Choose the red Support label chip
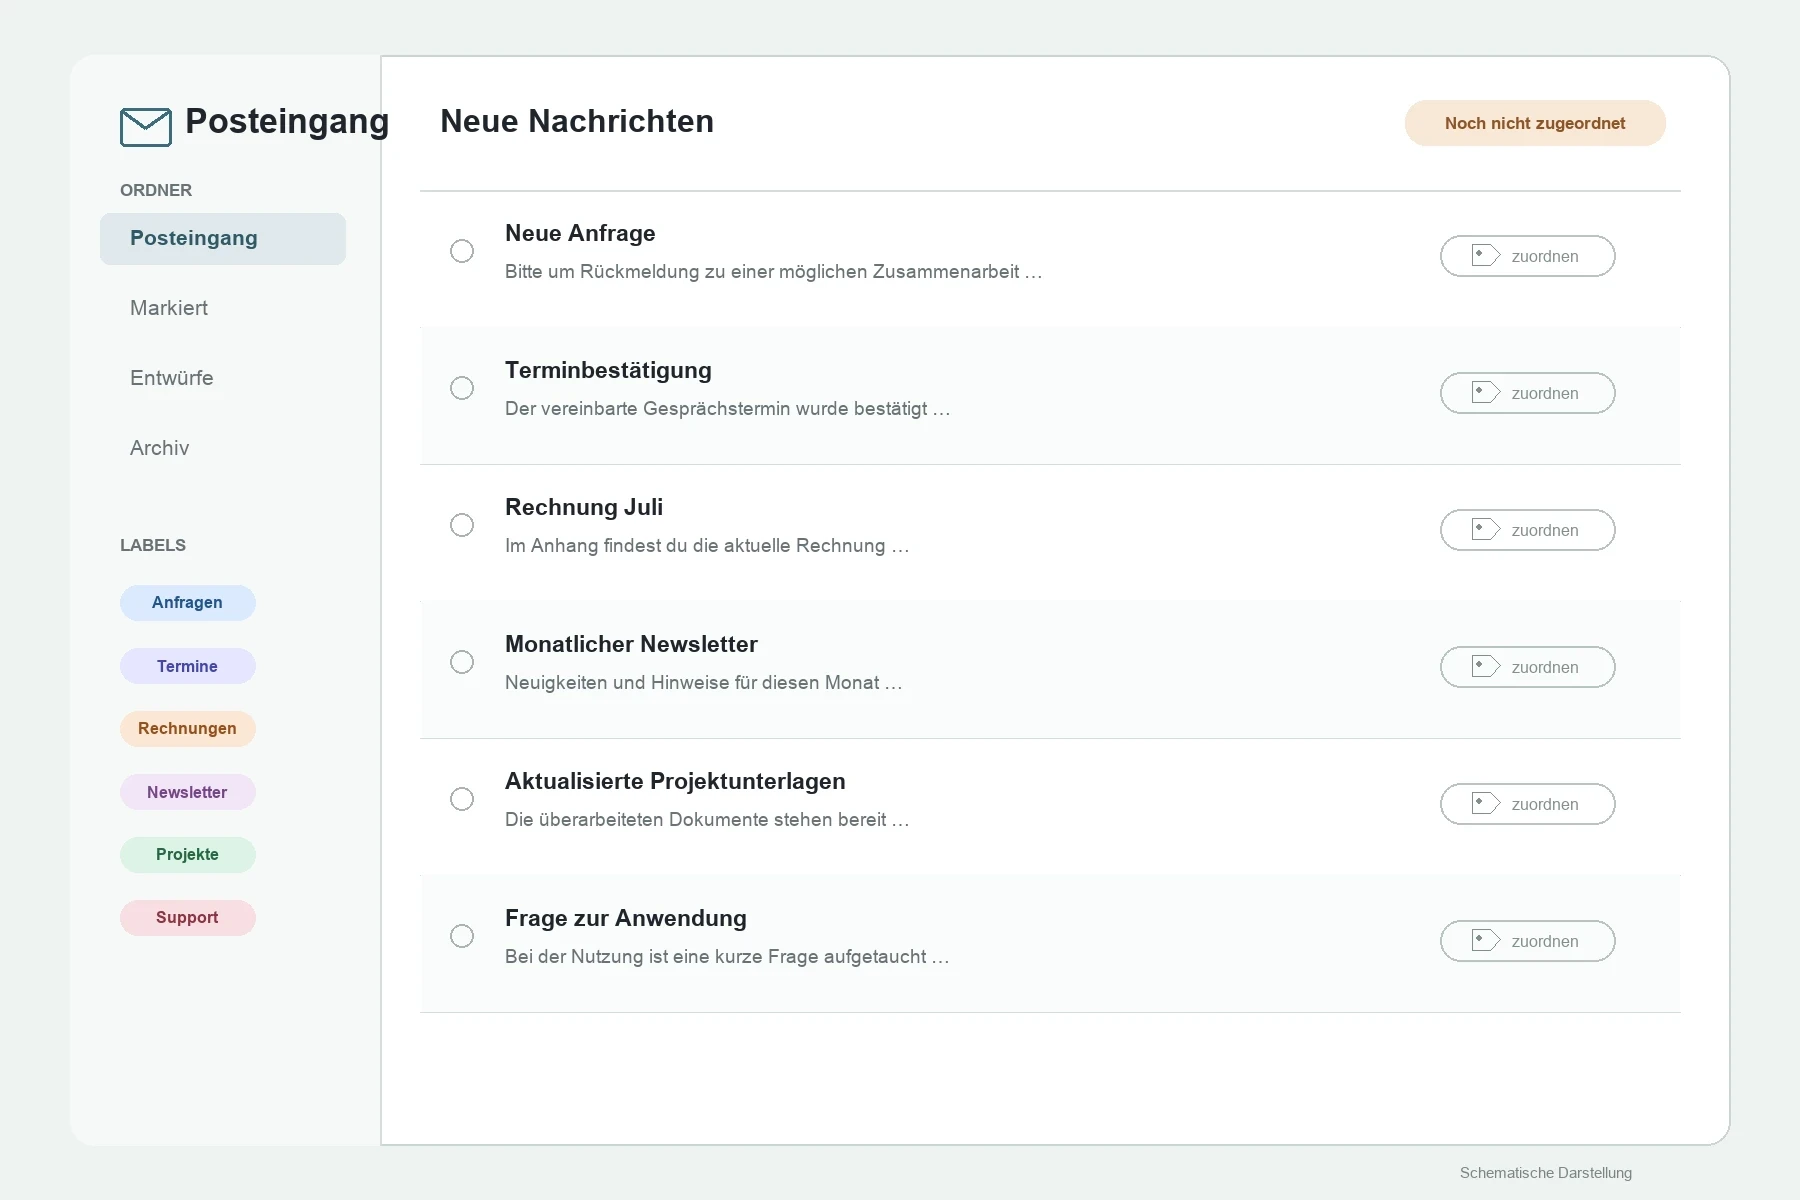1800x1200 pixels. [x=188, y=918]
